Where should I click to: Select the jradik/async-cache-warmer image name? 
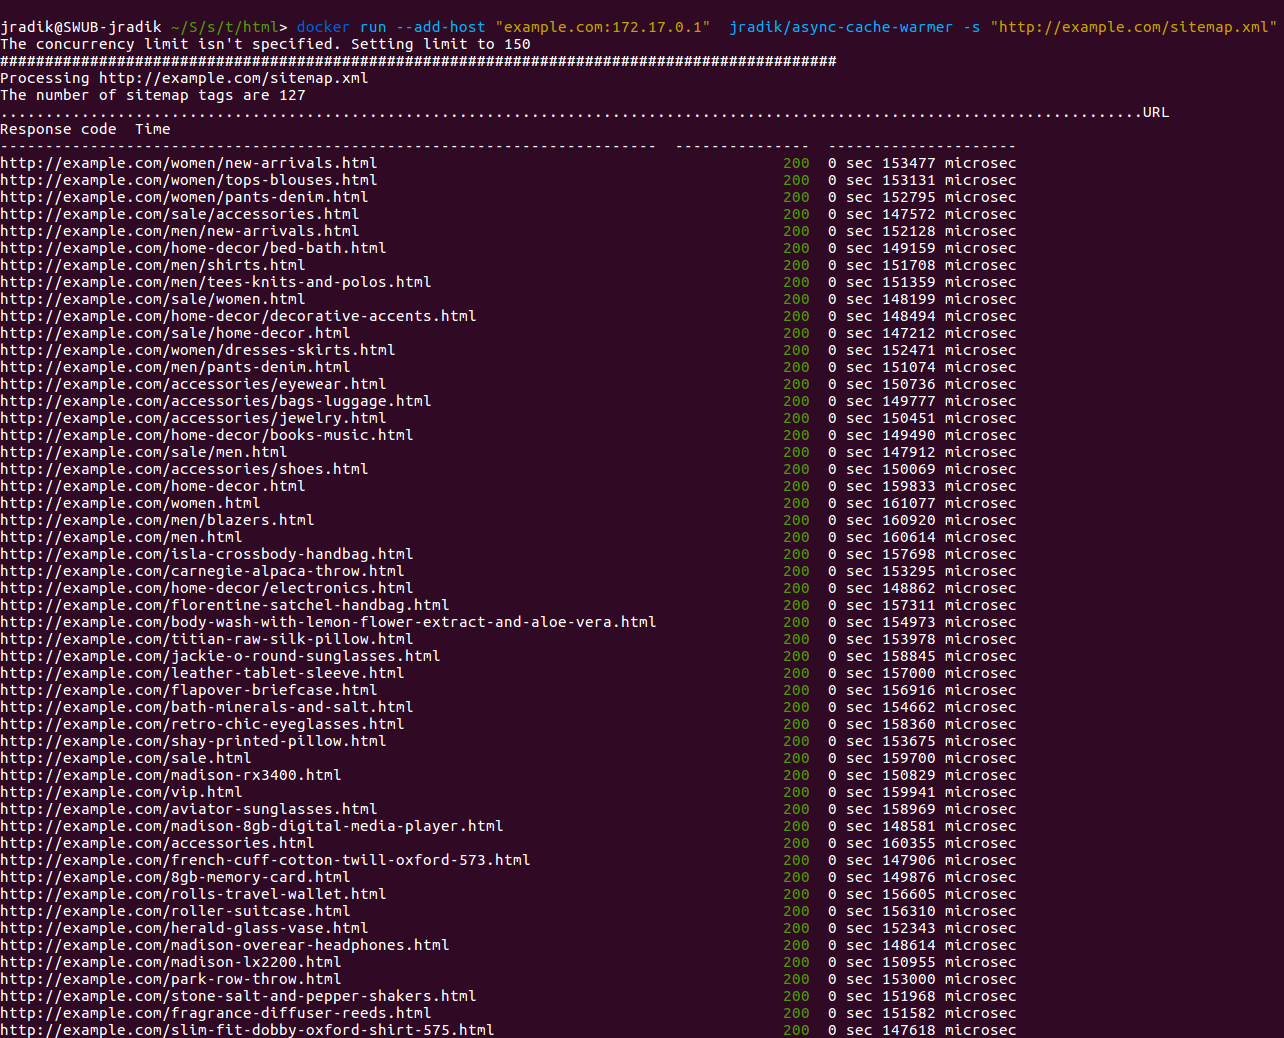click(x=841, y=27)
